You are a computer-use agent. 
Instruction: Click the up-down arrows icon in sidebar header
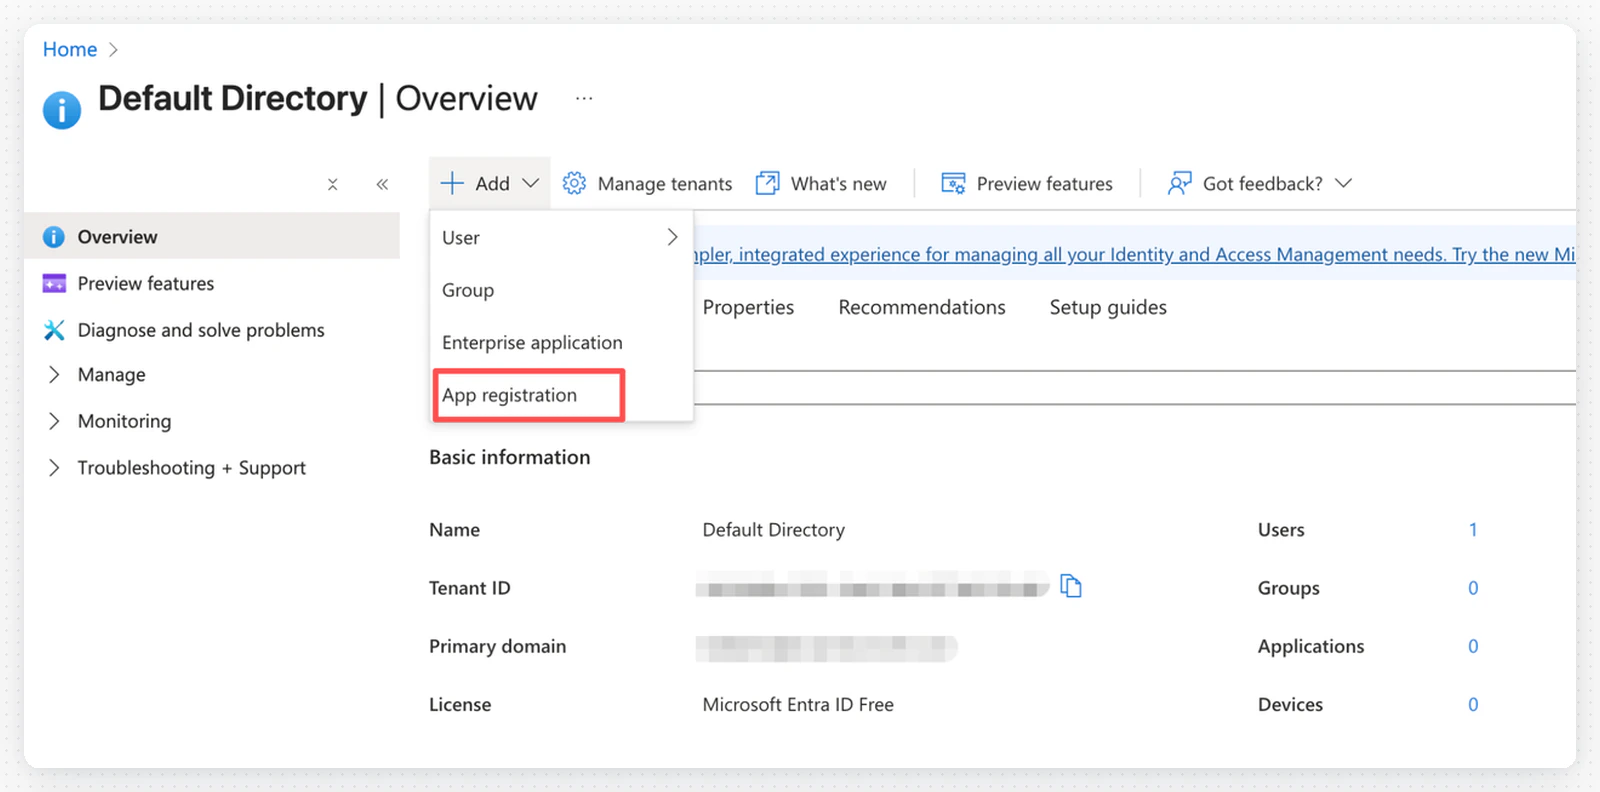332,184
